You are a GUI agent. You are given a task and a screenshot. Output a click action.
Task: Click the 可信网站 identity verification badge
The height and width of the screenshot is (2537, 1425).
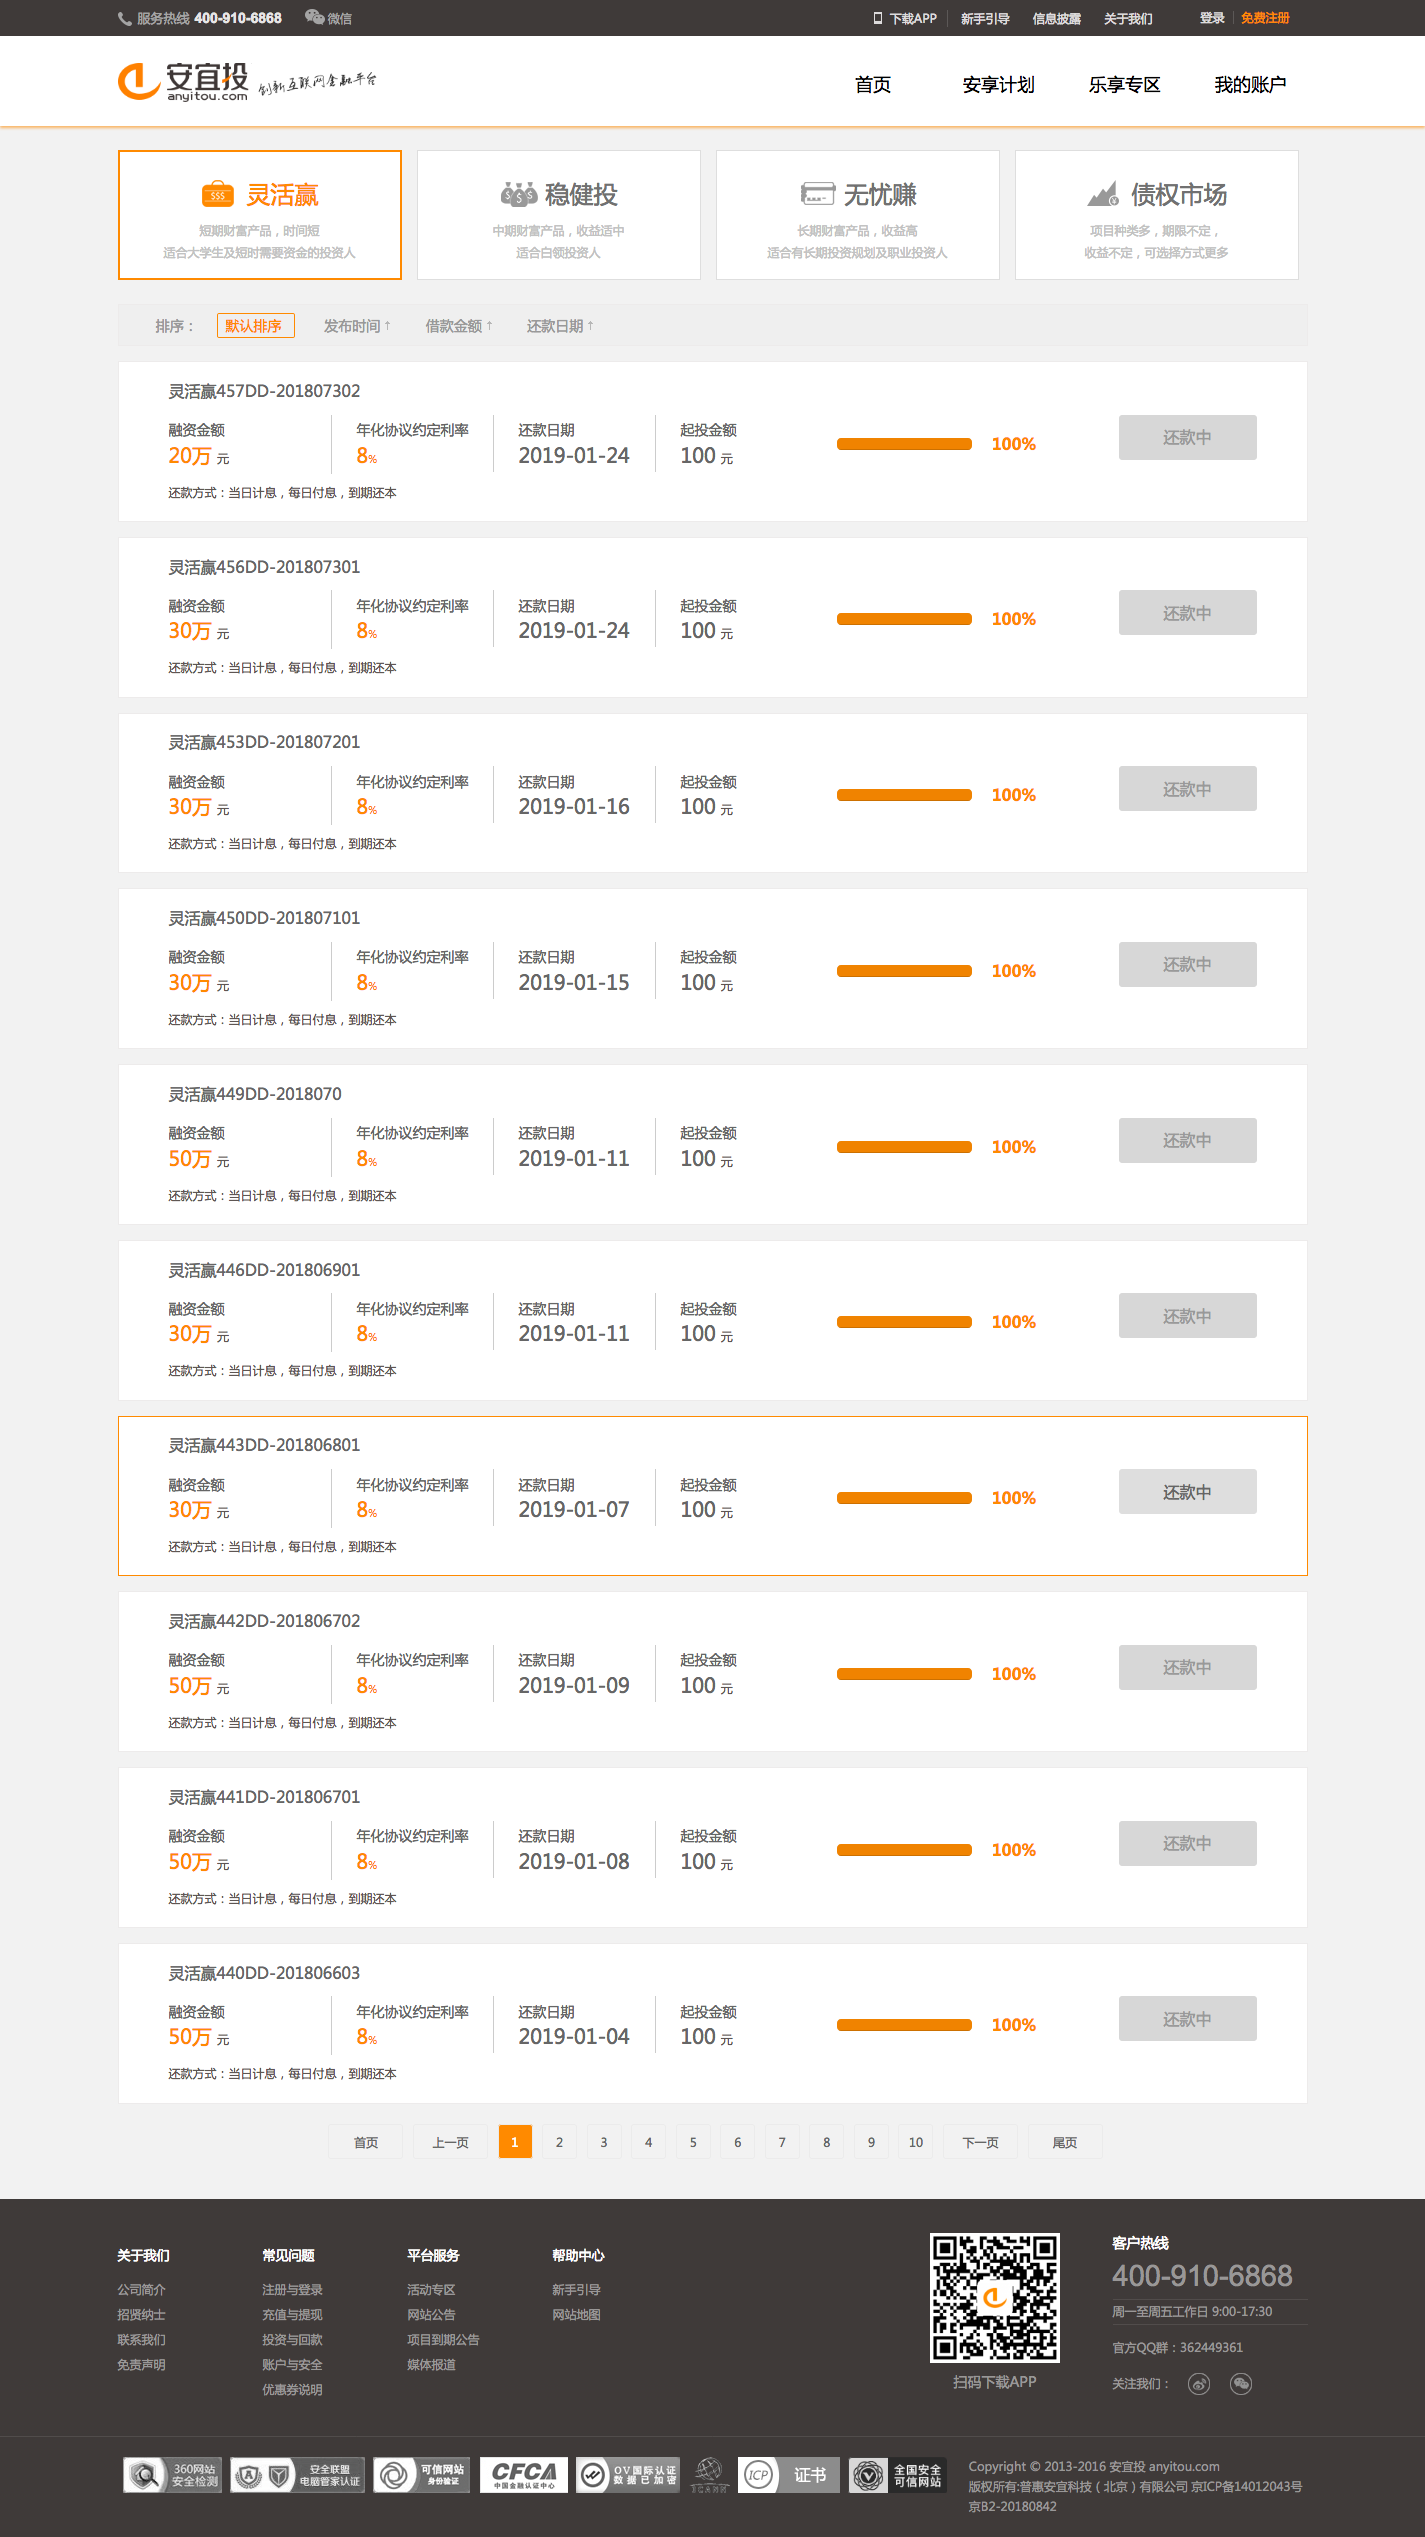421,2475
